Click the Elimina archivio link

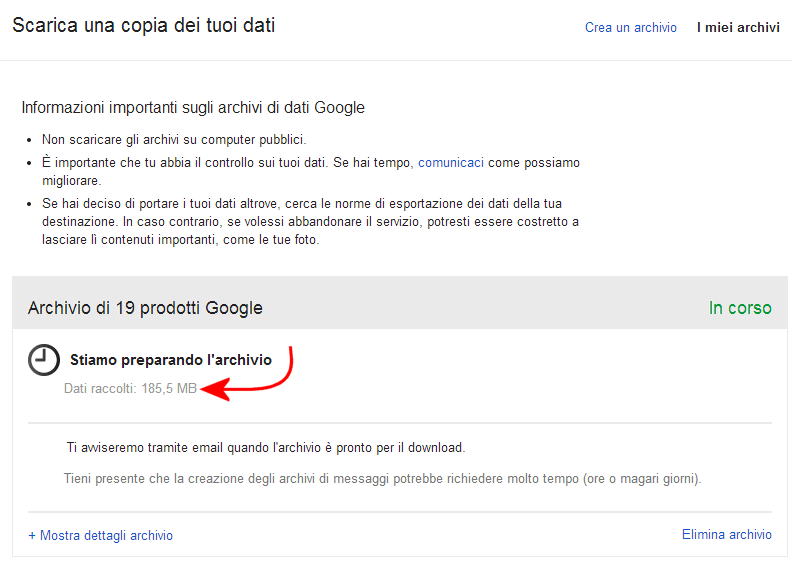click(726, 534)
